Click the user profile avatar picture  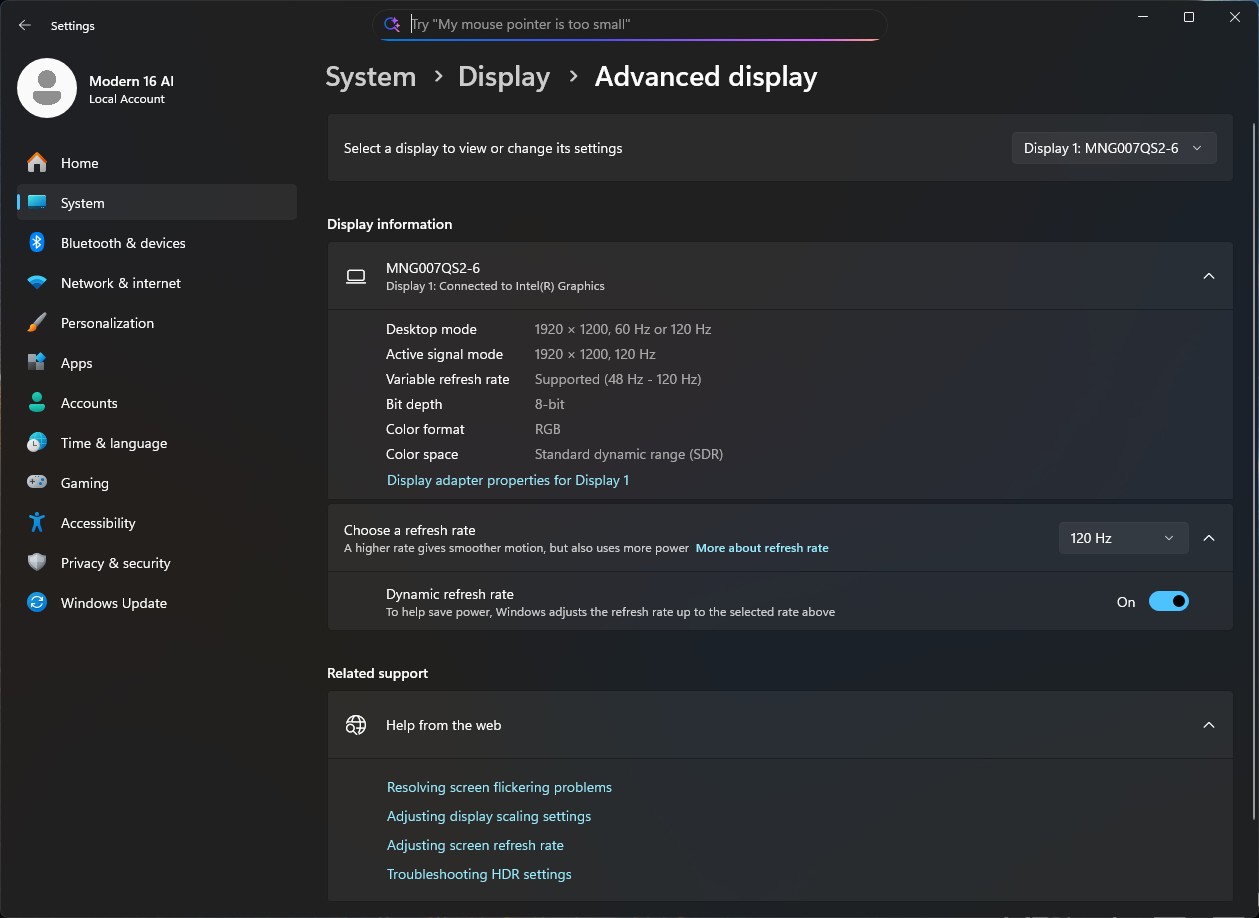(x=47, y=88)
